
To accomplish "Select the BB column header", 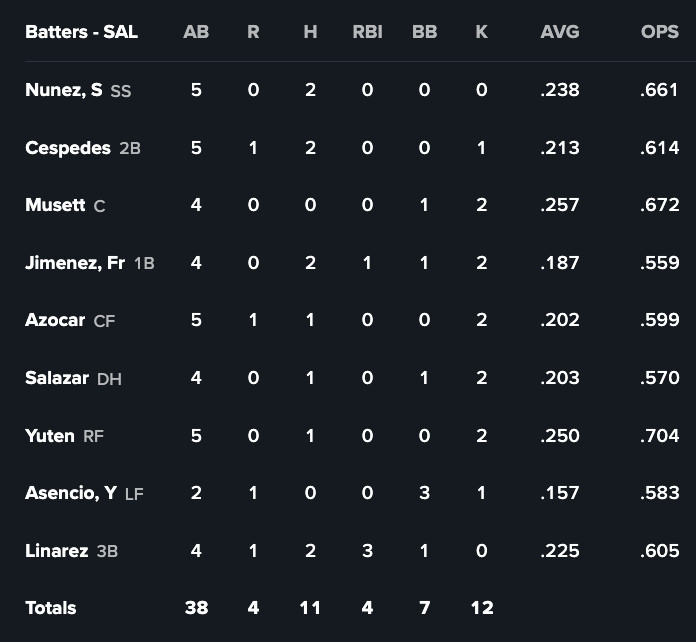I will tap(424, 32).
